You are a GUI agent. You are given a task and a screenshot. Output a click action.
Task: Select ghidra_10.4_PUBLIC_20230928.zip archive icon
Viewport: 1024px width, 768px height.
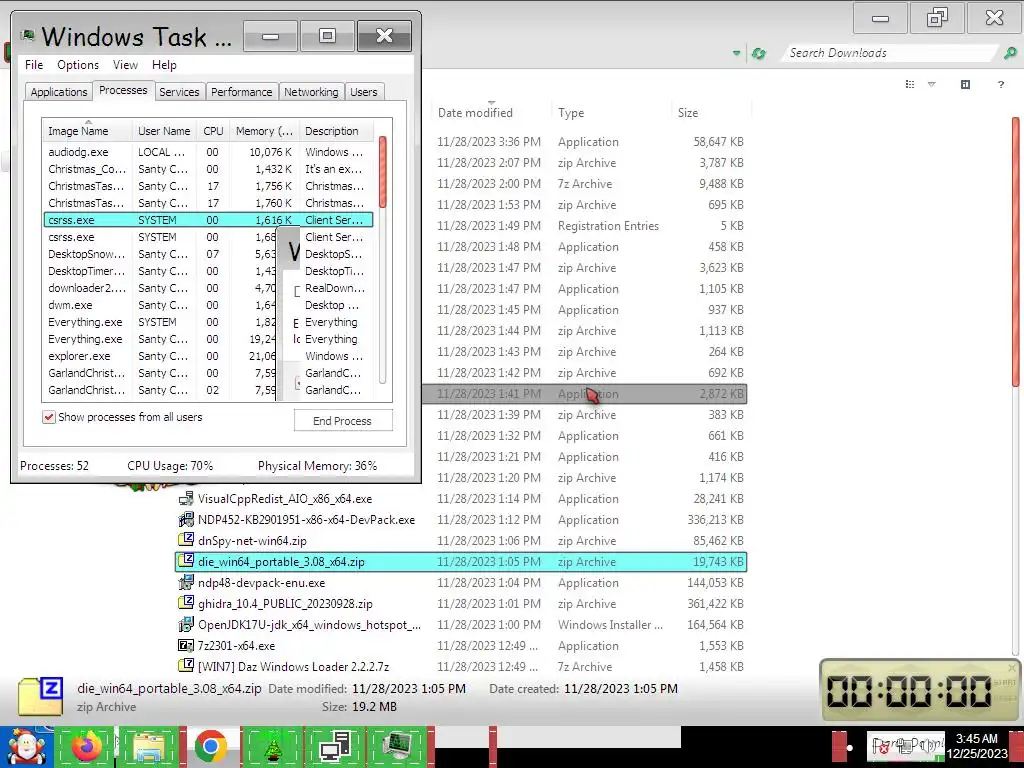(x=186, y=603)
